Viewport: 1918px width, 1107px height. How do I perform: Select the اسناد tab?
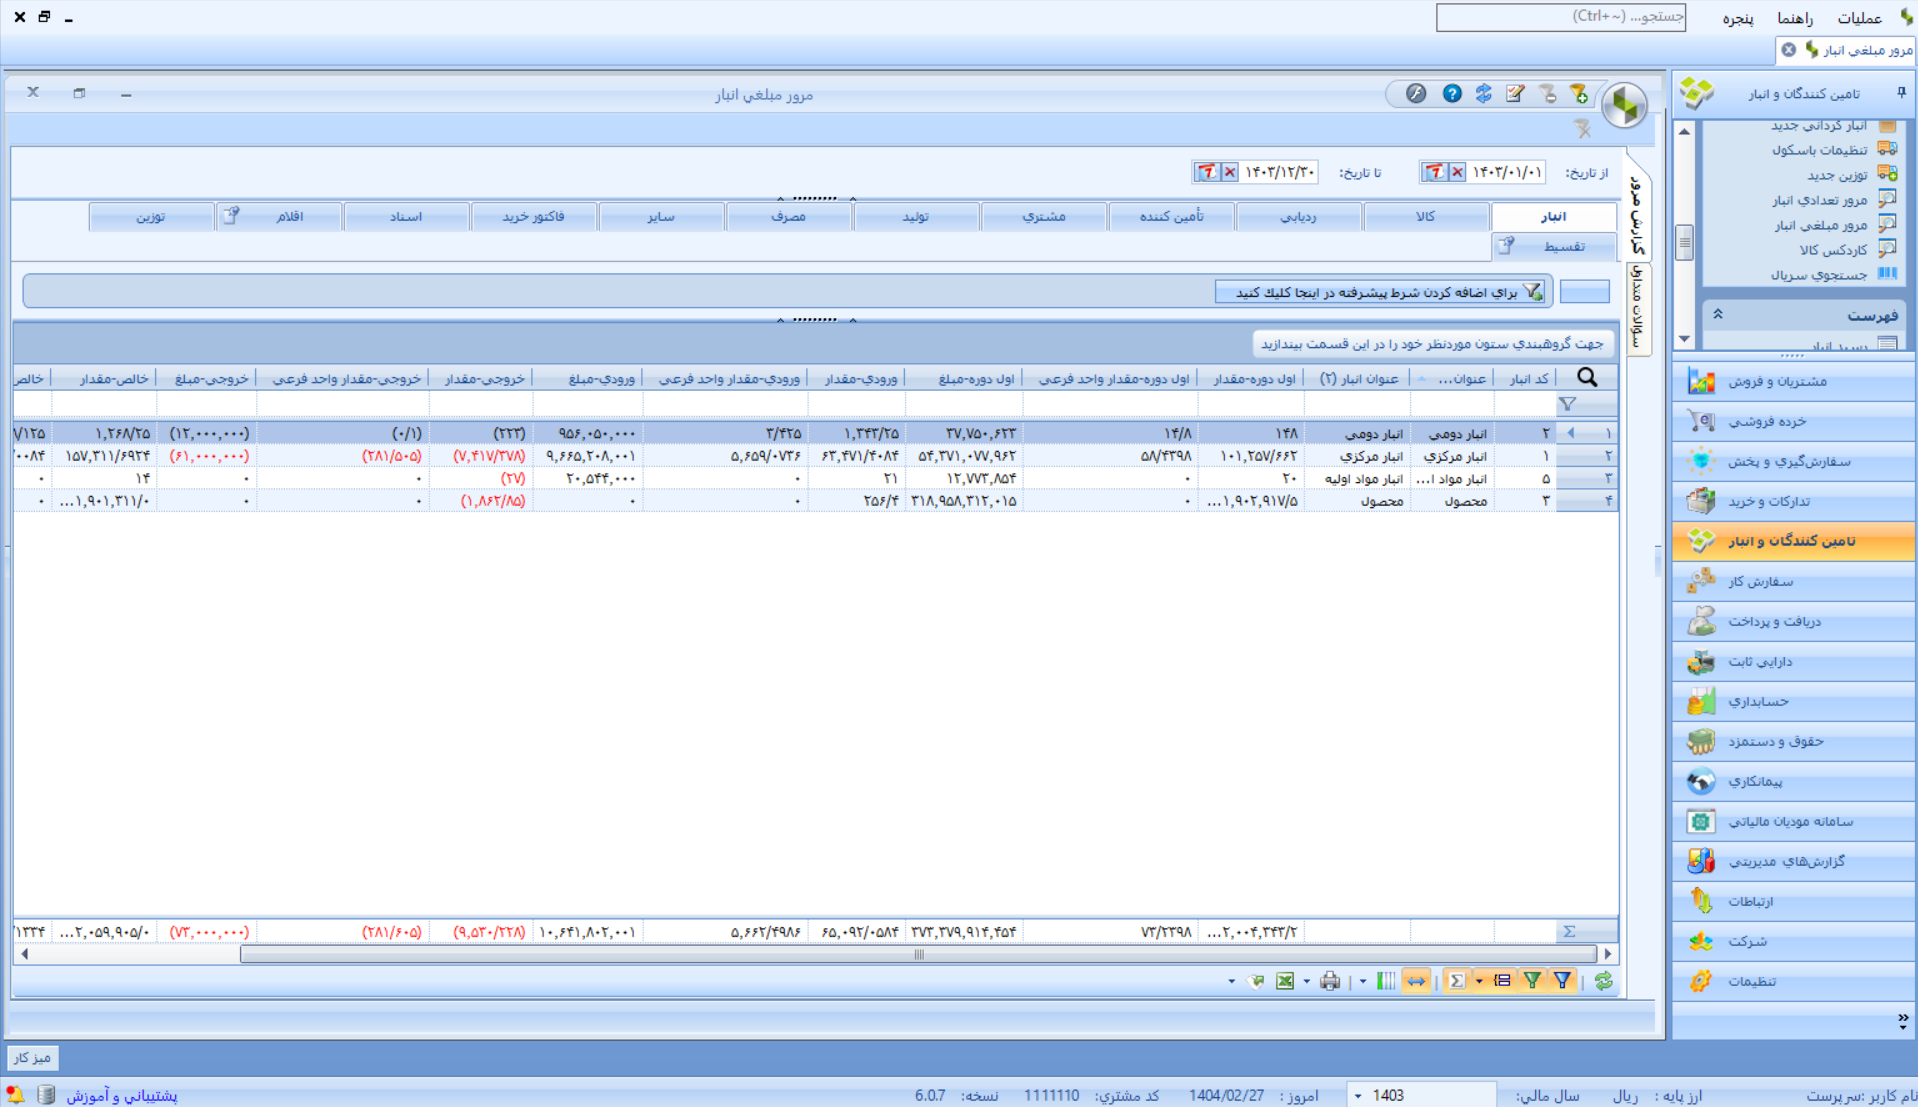[x=406, y=216]
